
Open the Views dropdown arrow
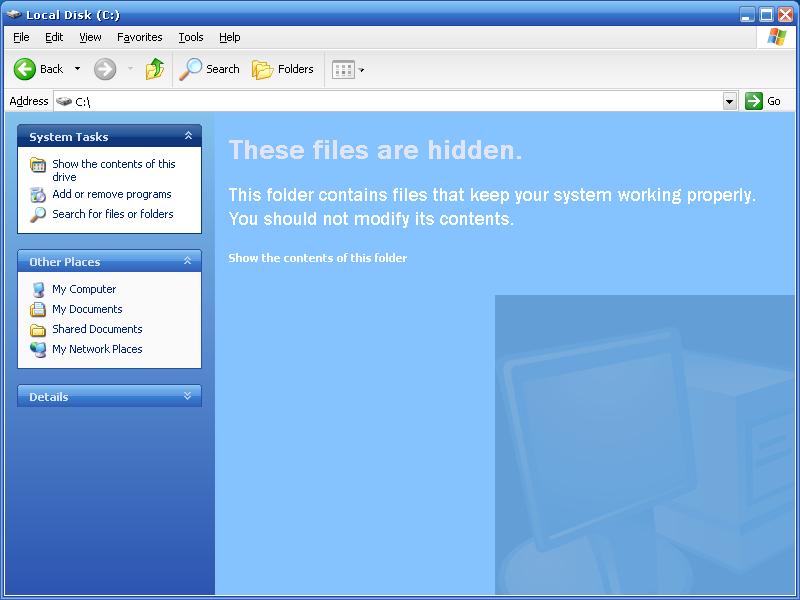tap(361, 70)
